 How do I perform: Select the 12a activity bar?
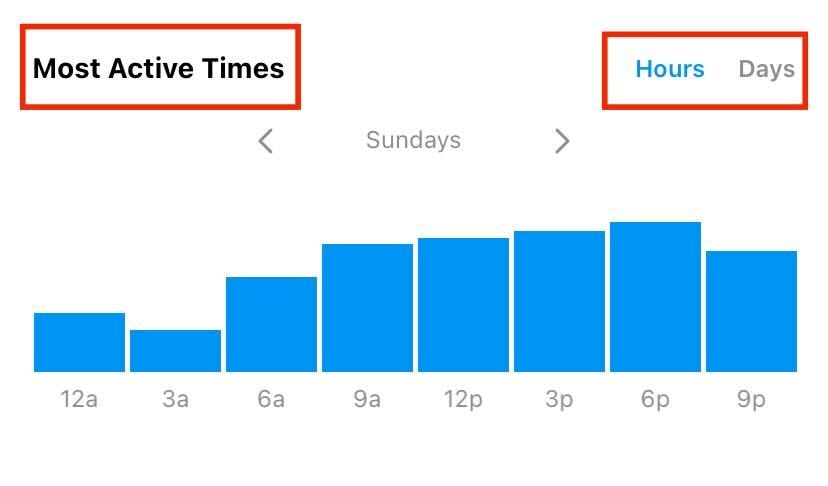tap(79, 342)
